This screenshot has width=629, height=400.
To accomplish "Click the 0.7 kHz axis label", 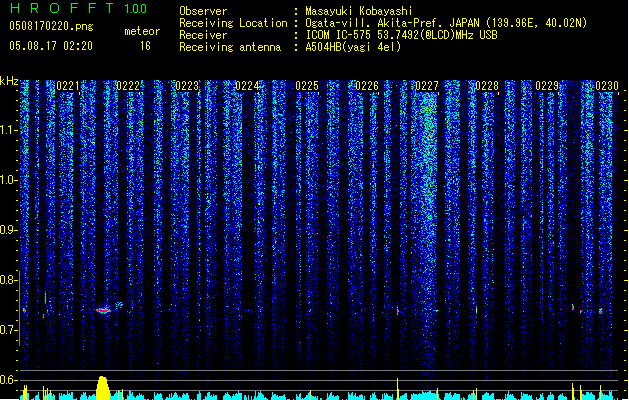I will pos(8,330).
